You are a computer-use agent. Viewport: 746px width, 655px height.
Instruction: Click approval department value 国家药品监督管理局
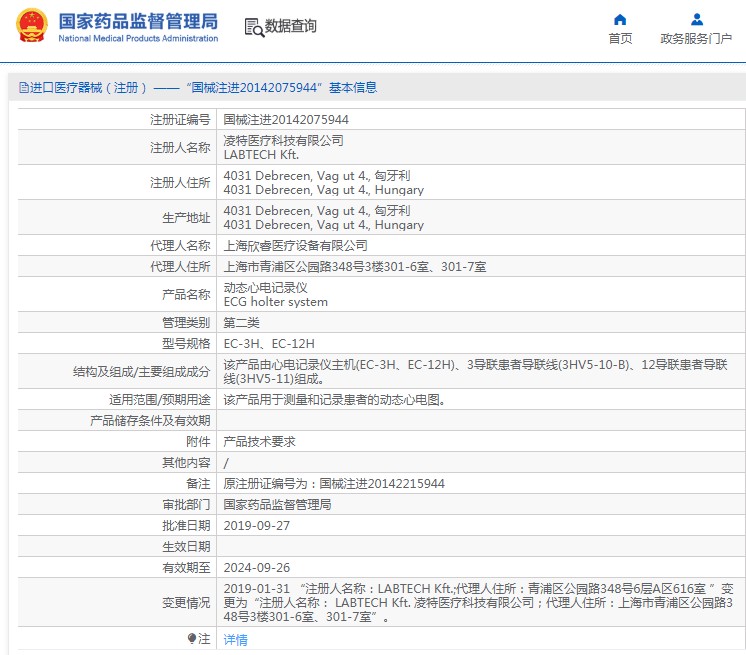277,504
